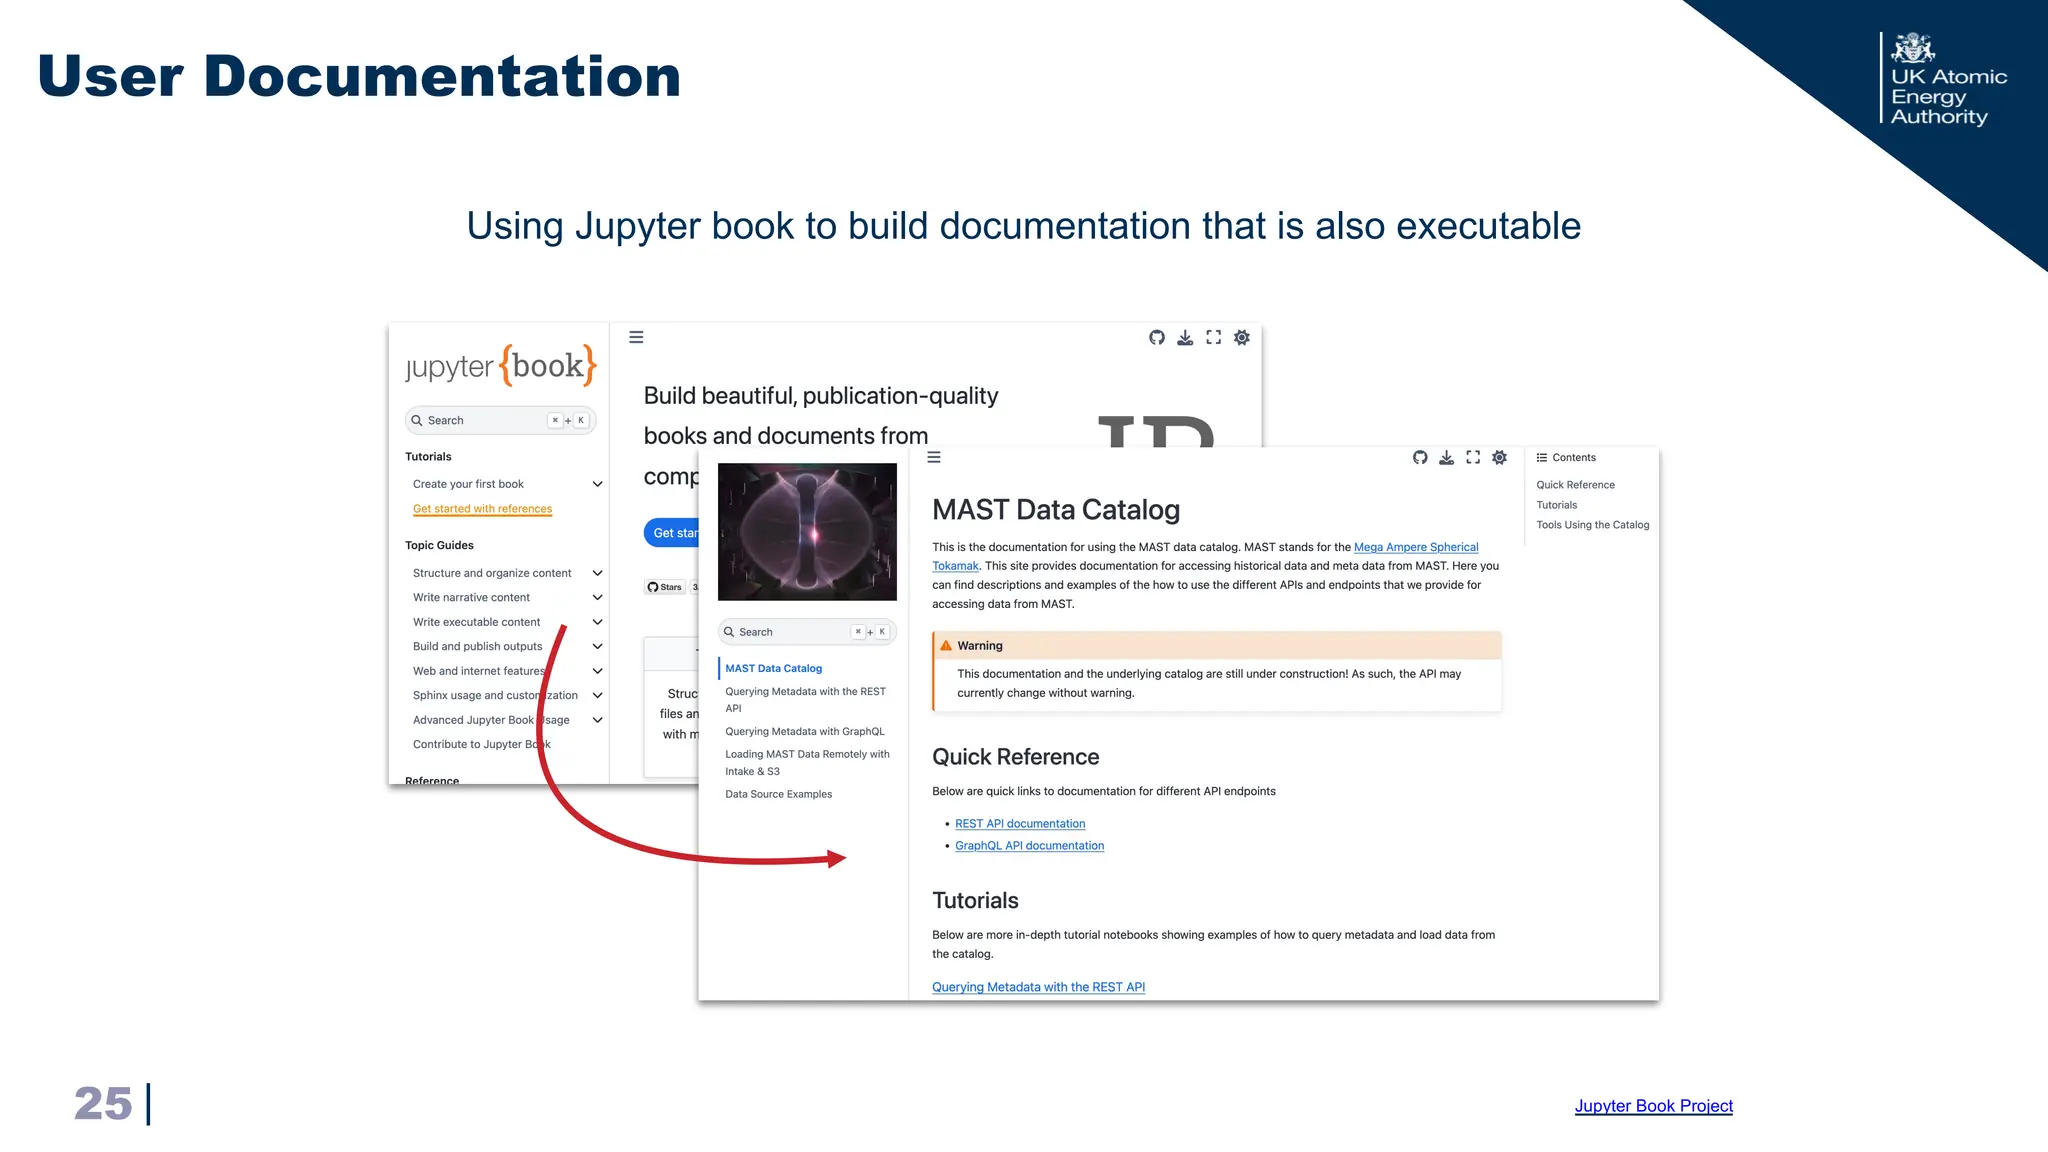
Task: Click Topic Guides sidebar caption
Action: (x=439, y=546)
